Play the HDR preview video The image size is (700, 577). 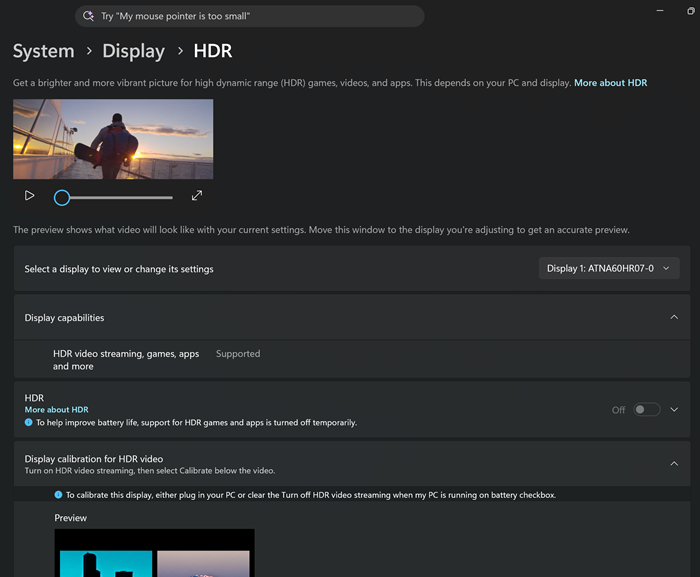[x=29, y=196]
